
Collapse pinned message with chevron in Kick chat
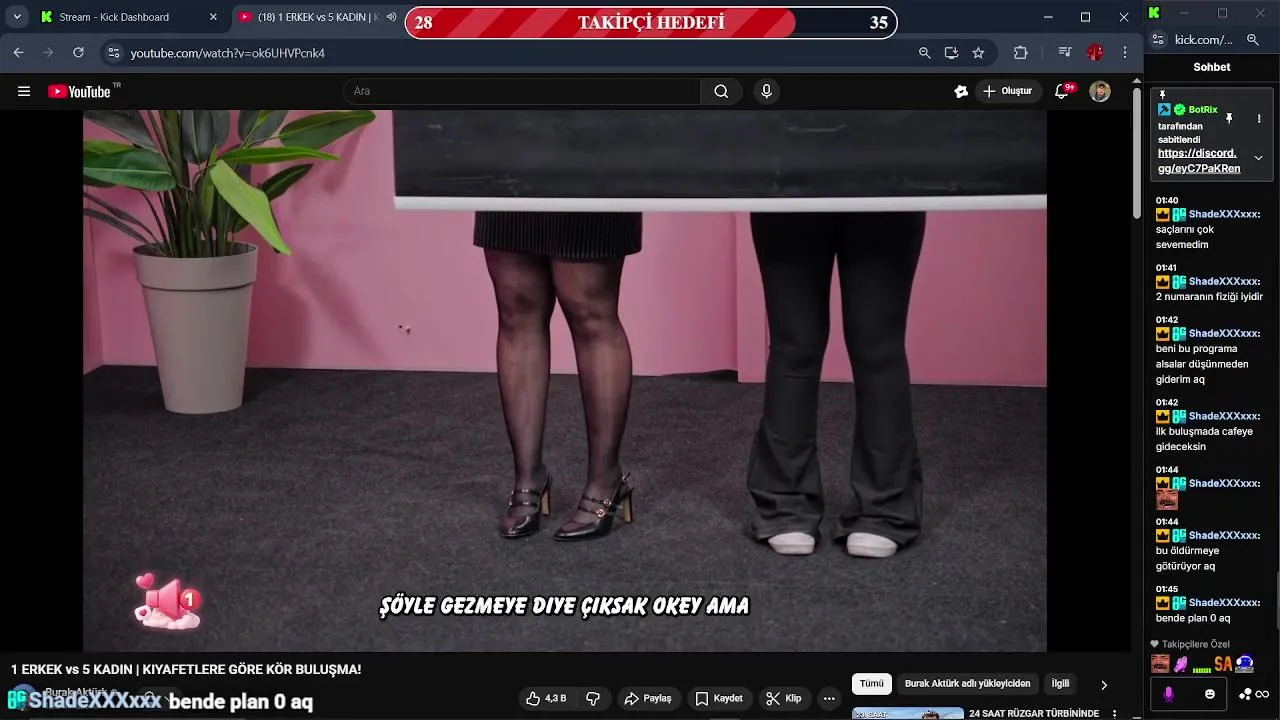[1258, 158]
